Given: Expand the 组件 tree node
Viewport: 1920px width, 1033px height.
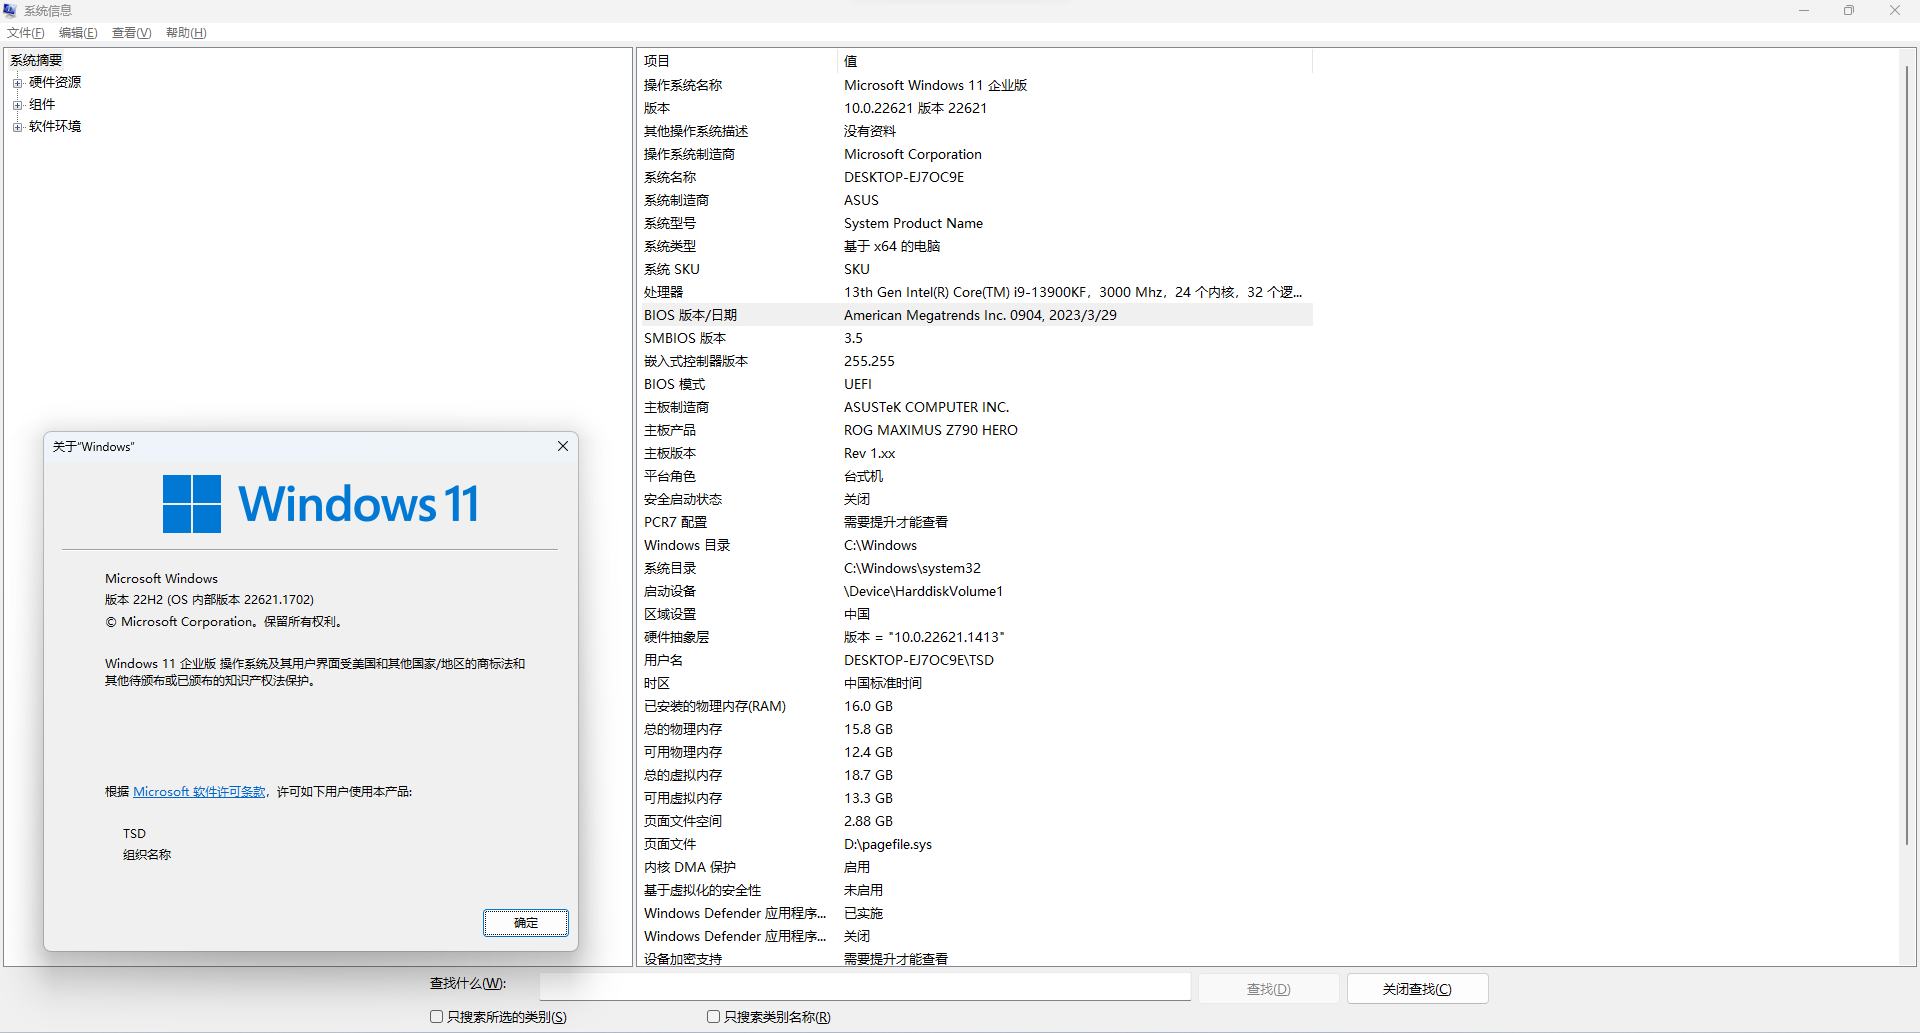Looking at the screenshot, I should pyautogui.click(x=17, y=105).
